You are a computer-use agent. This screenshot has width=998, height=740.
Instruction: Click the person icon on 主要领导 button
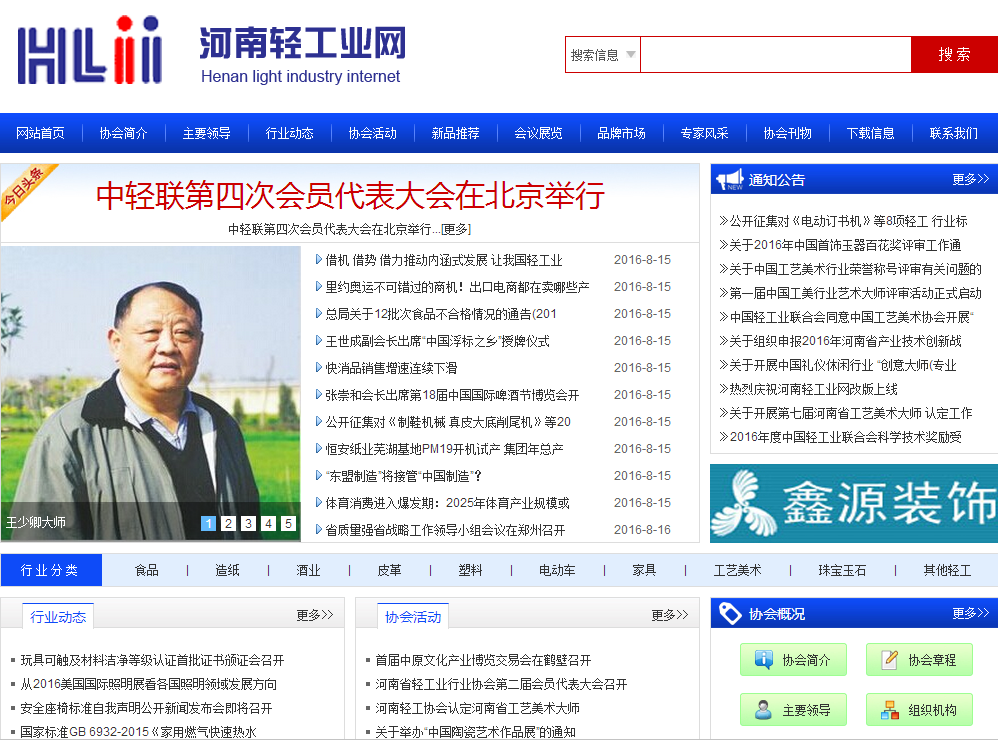tap(763, 709)
